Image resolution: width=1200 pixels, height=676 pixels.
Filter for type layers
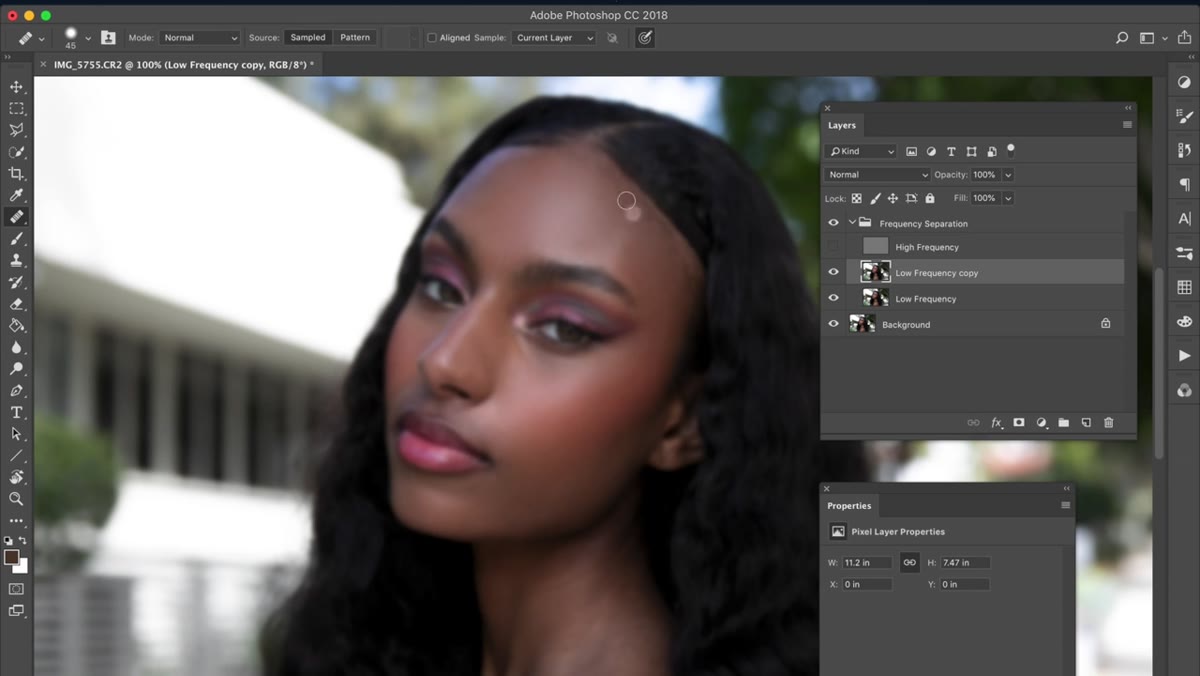coord(951,152)
